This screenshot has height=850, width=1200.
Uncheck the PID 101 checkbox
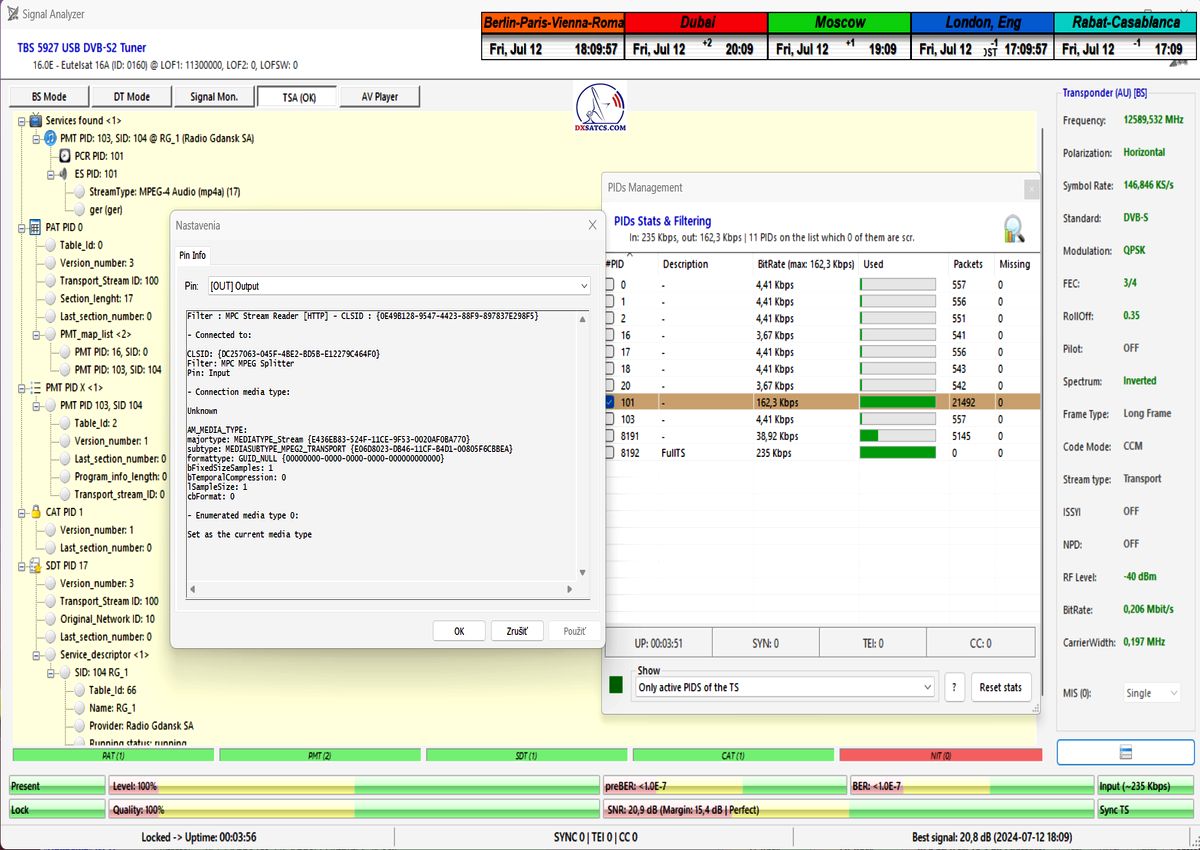(610, 402)
